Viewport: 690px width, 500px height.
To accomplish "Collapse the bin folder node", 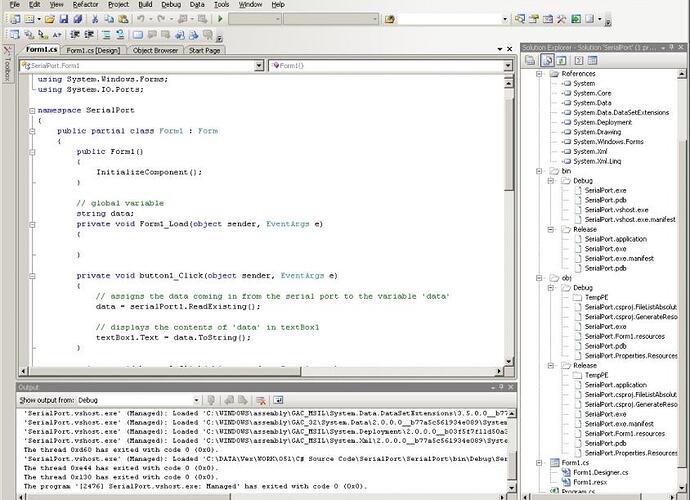I will [x=539, y=171].
